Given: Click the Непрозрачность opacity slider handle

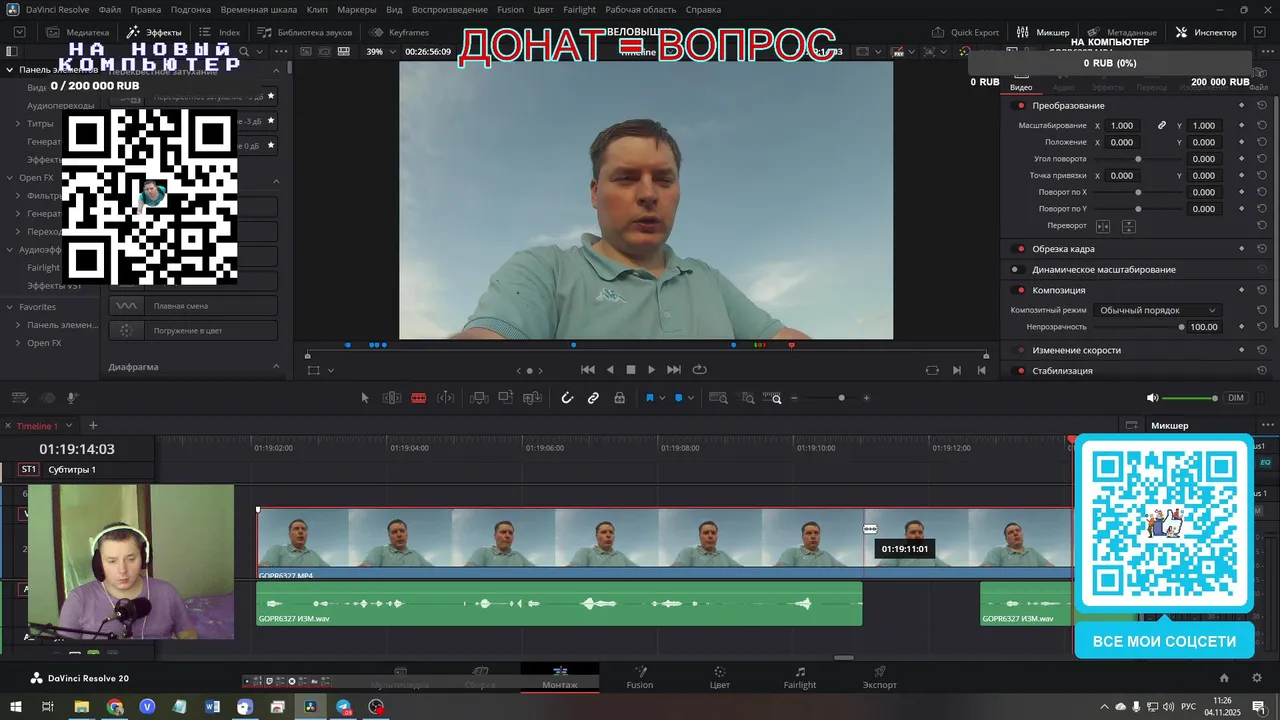Looking at the screenshot, I should [1181, 327].
